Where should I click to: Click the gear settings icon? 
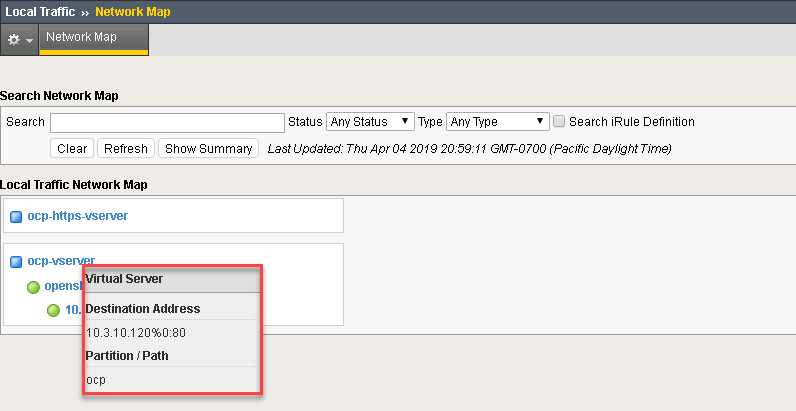(14, 40)
